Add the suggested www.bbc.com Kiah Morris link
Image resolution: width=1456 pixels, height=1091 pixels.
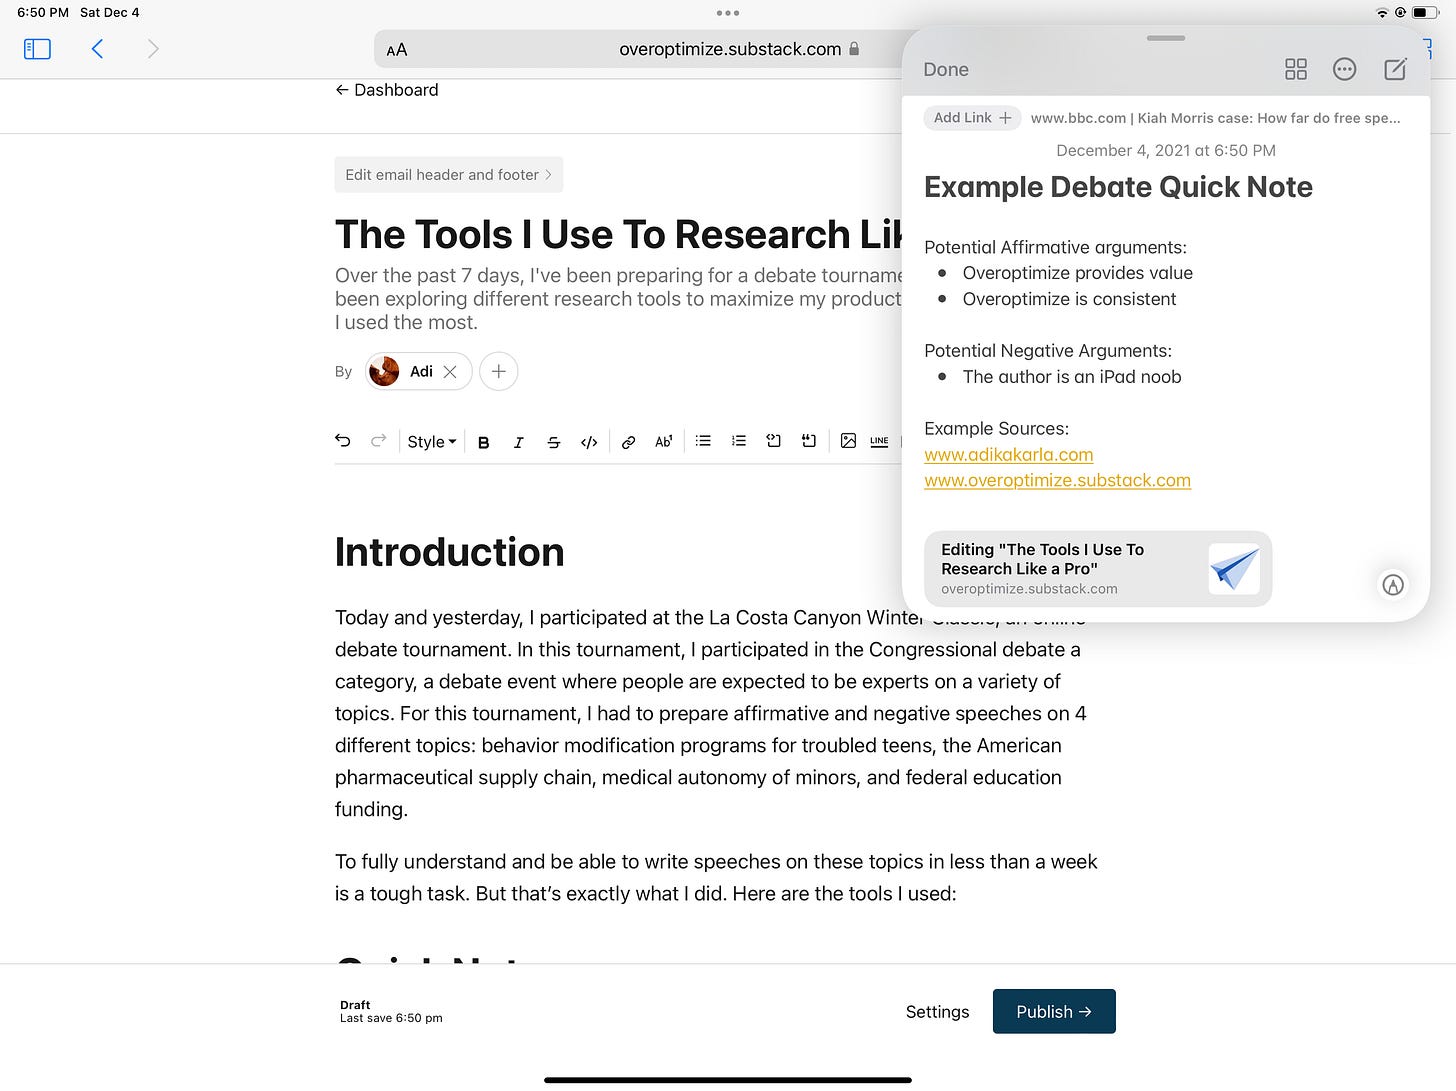click(x=1215, y=118)
